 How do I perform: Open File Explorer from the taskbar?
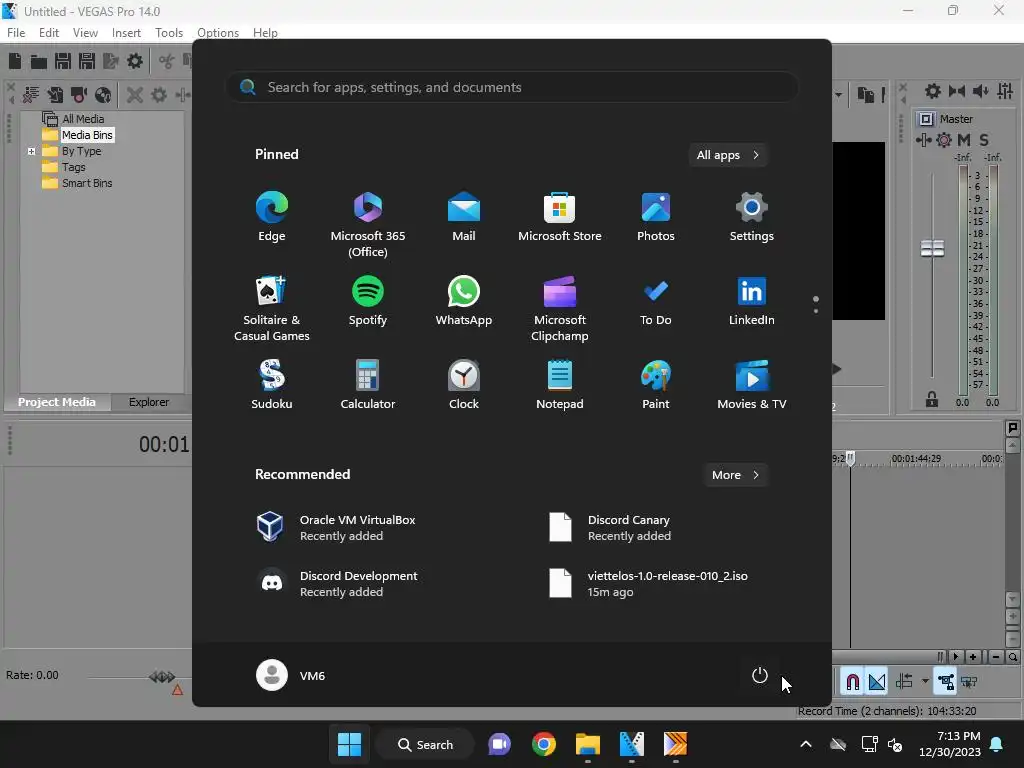coord(588,744)
